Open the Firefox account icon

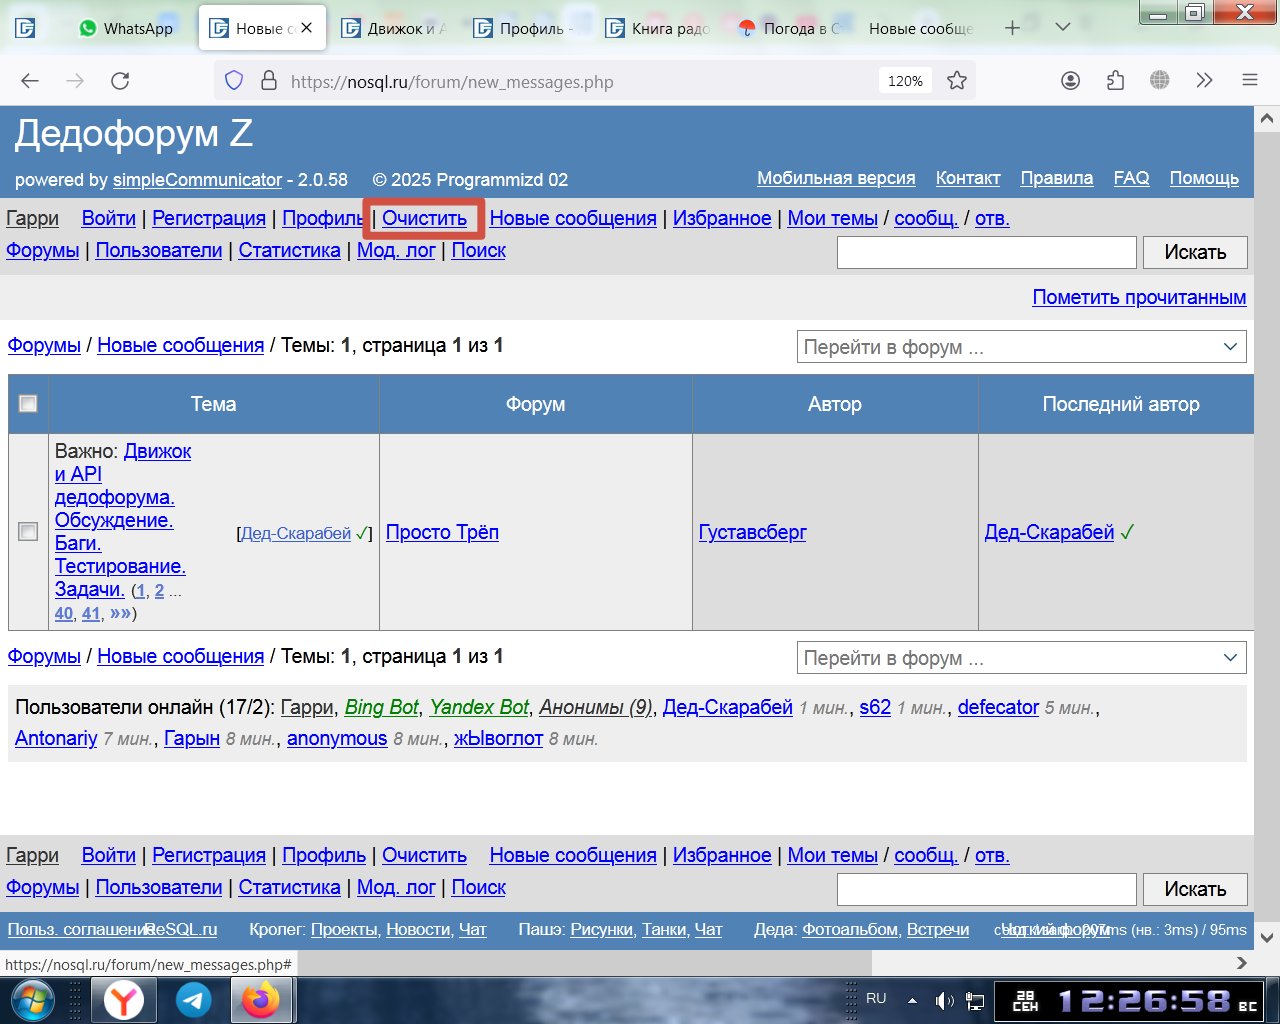(x=1070, y=81)
